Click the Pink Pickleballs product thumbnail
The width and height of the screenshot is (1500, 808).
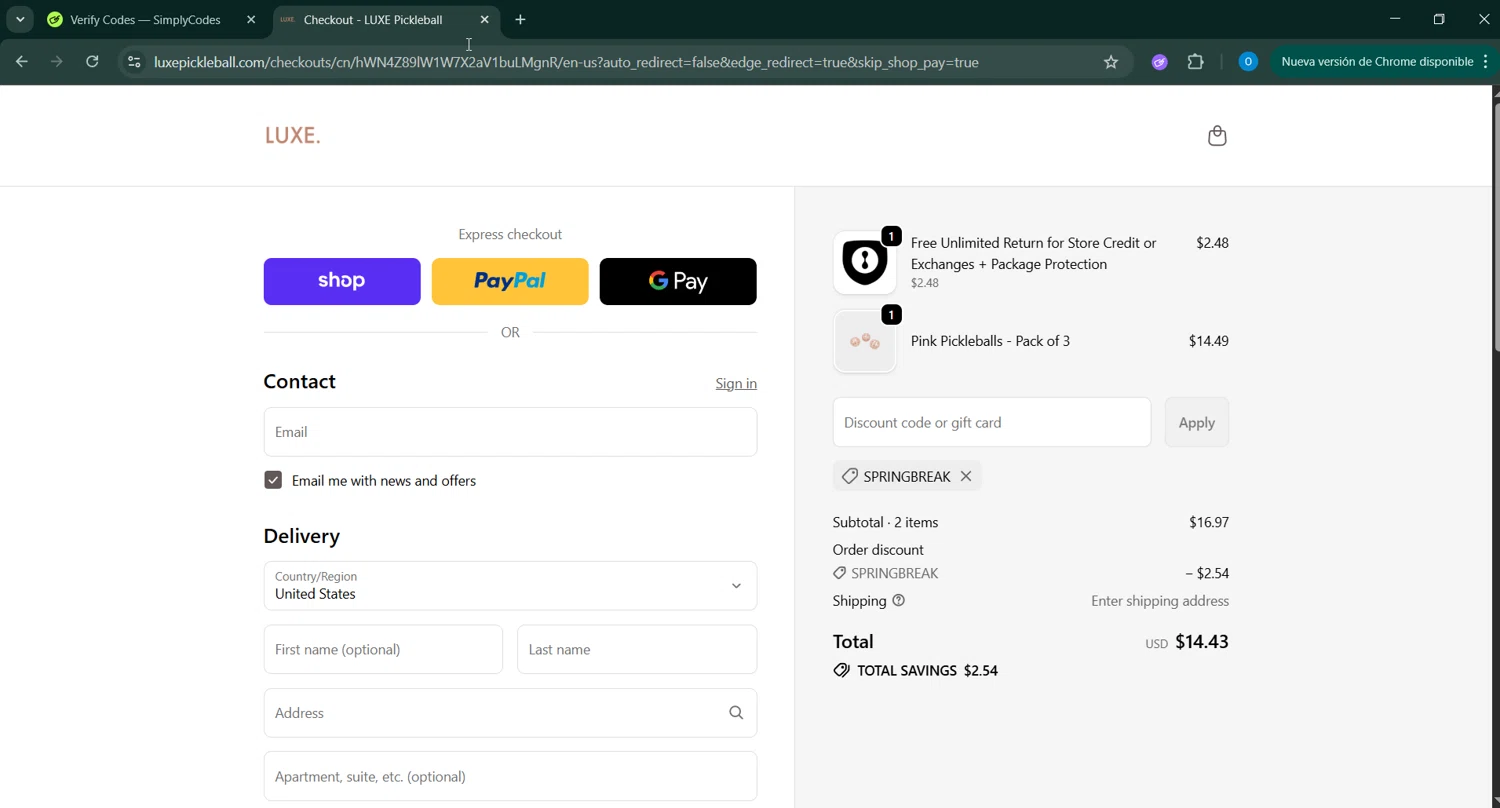click(865, 341)
